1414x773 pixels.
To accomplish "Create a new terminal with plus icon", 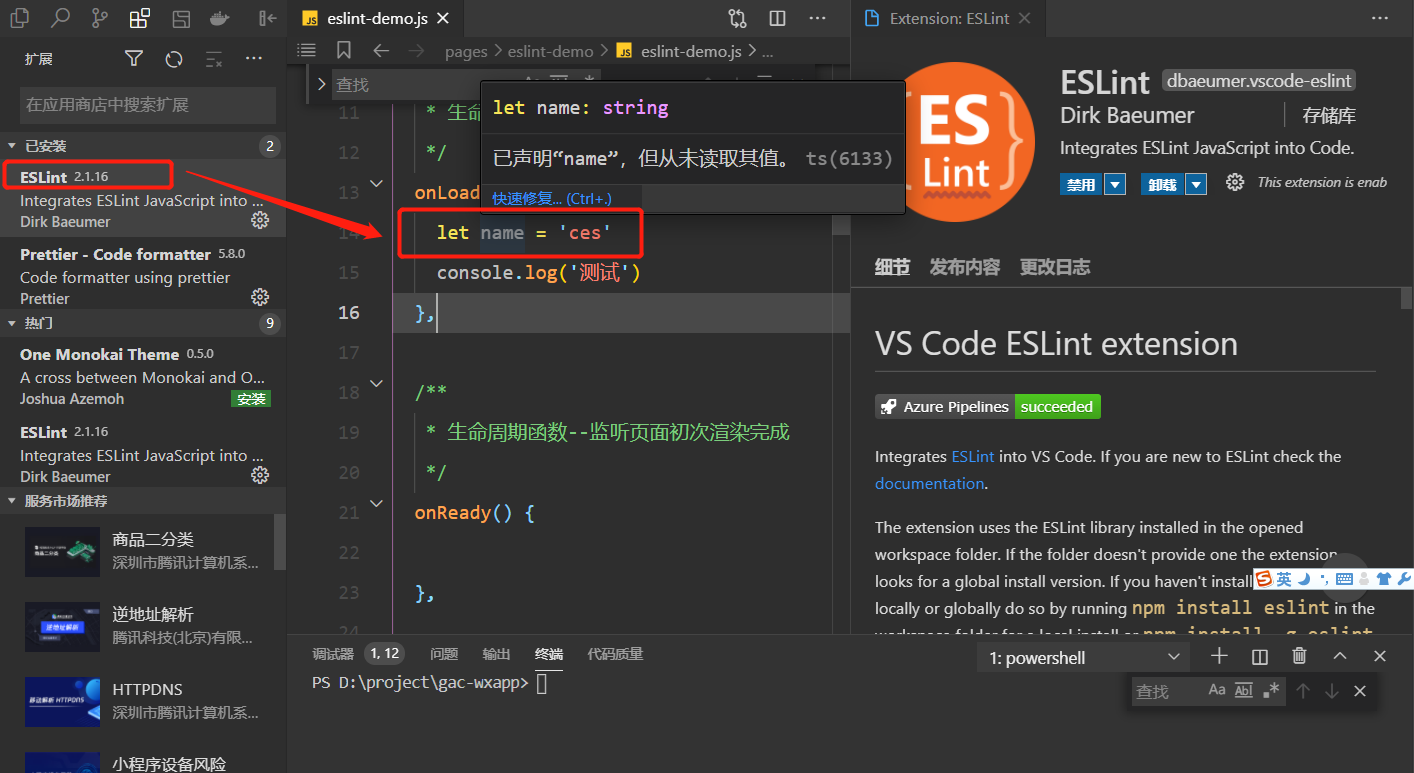I will [x=1219, y=656].
